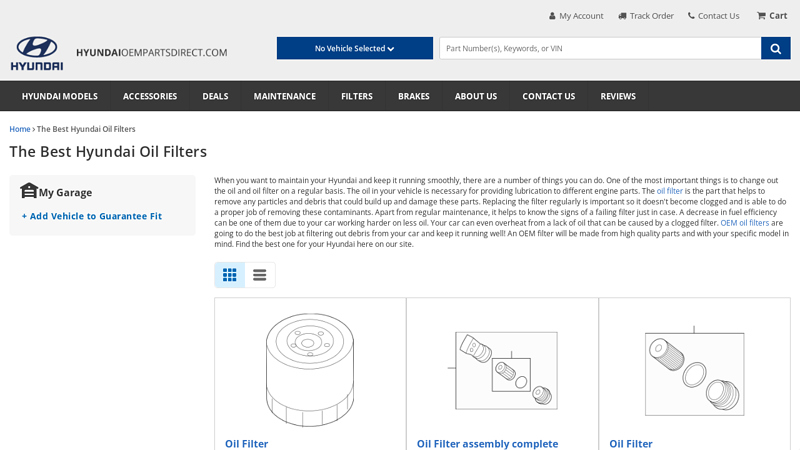This screenshot has height=450, width=800.
Task: Click the Track Order truck icon
Action: 622,16
